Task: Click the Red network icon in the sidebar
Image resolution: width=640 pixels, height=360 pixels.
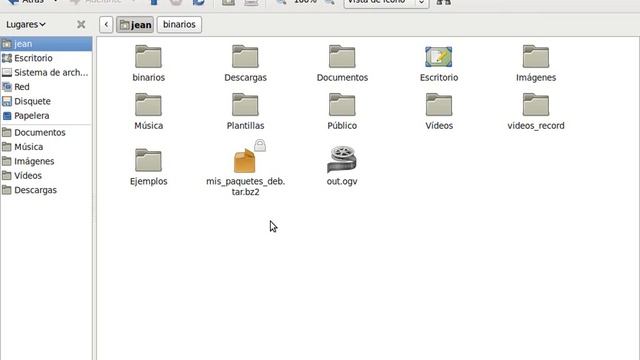Action: tap(7, 87)
